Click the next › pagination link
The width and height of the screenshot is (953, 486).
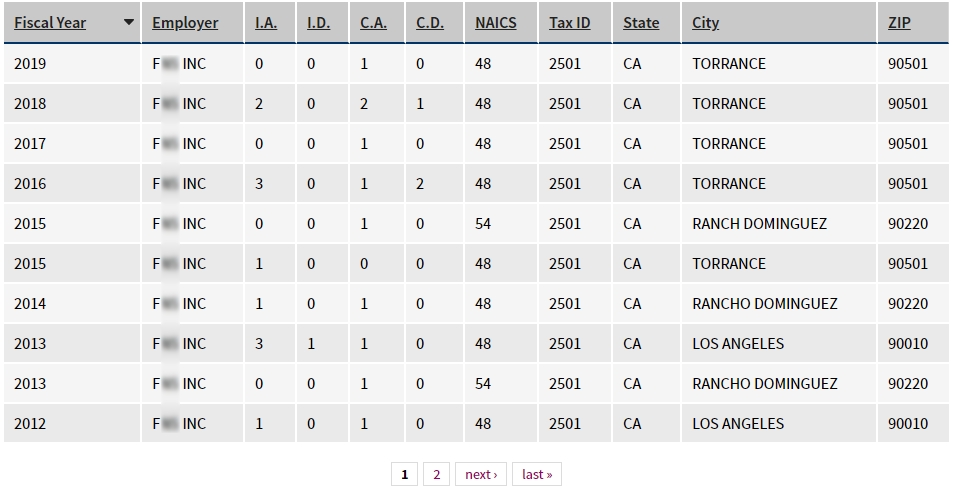(481, 474)
